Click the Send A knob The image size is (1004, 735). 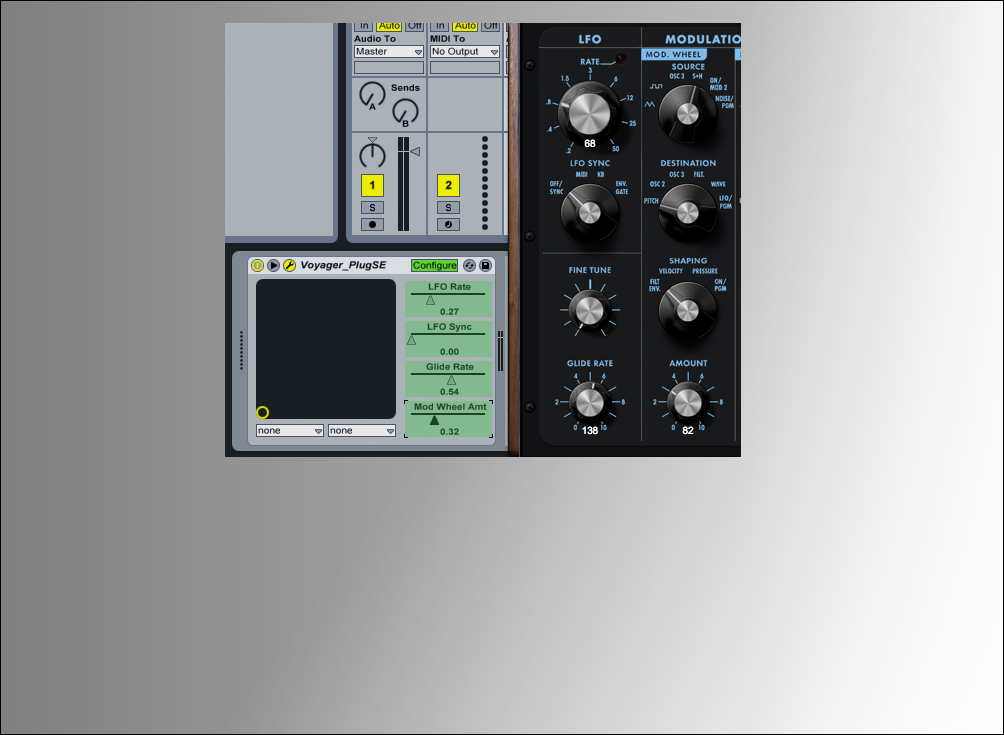(x=372, y=96)
